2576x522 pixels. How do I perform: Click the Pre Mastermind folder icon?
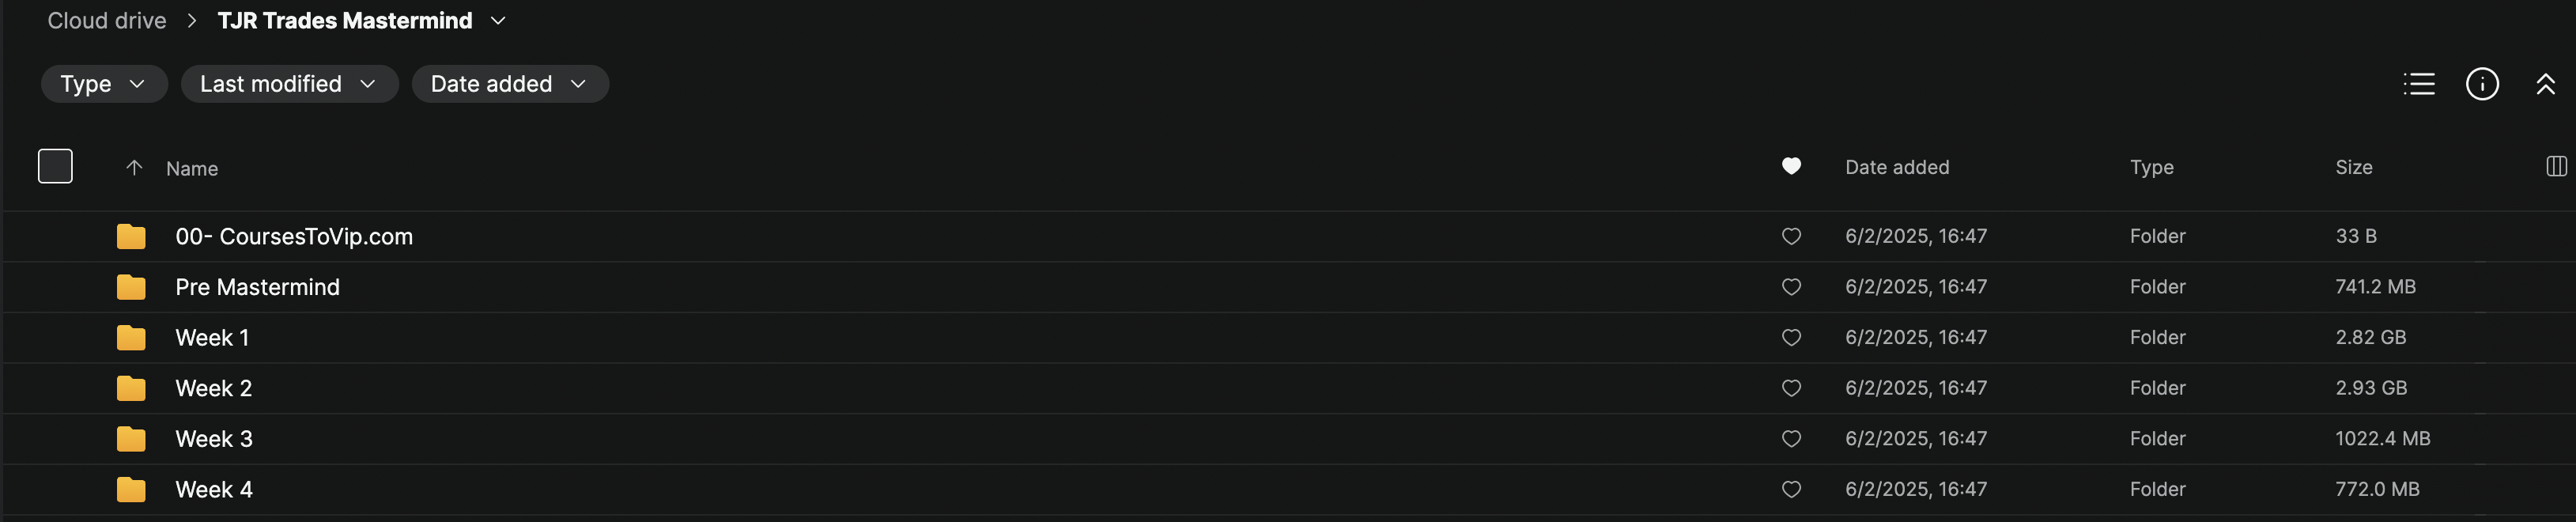click(131, 288)
